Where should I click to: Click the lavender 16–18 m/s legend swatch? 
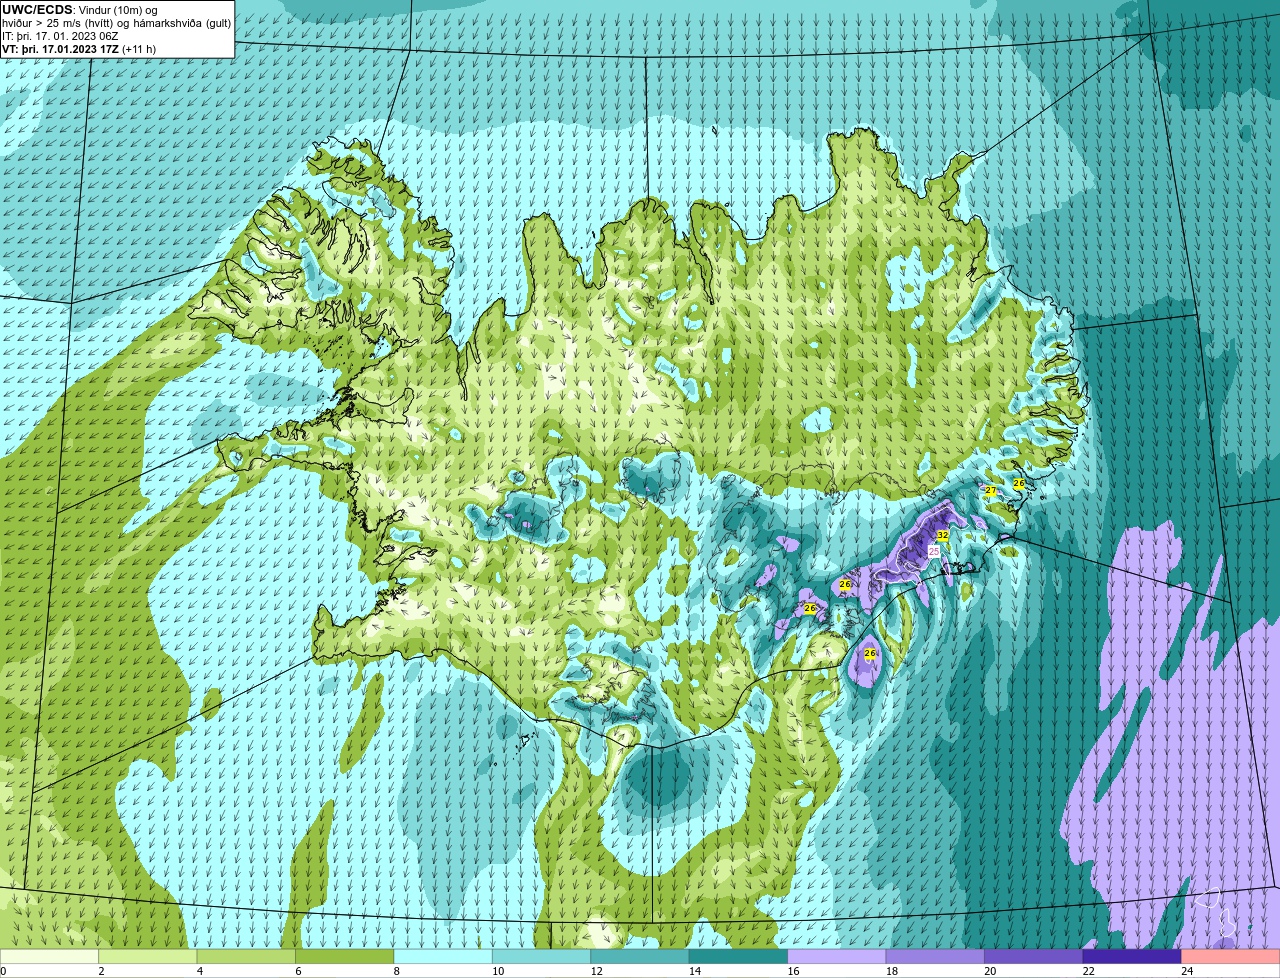pyautogui.click(x=837, y=956)
